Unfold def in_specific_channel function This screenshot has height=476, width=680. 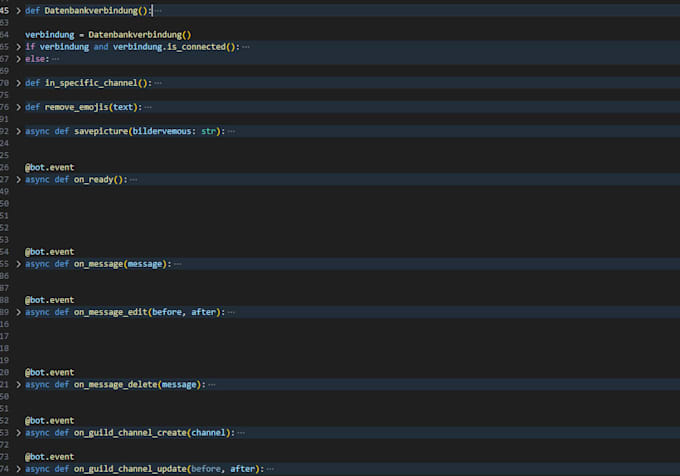coord(18,83)
